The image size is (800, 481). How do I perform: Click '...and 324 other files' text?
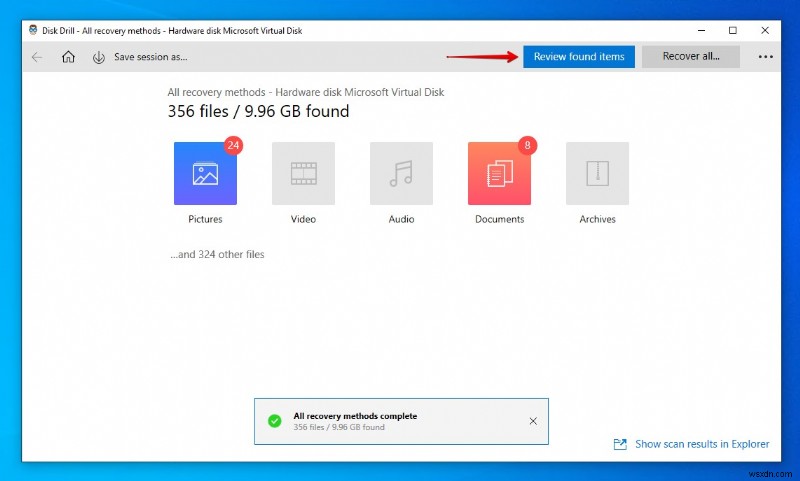(x=217, y=254)
